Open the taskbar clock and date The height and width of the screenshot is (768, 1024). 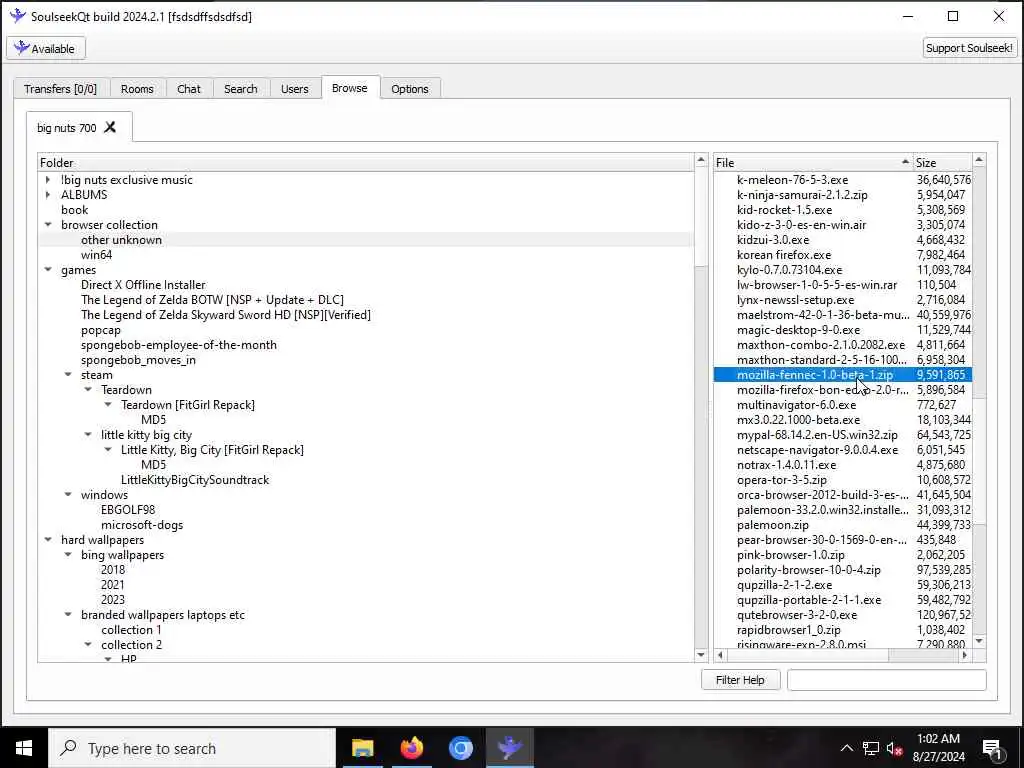tap(938, 748)
